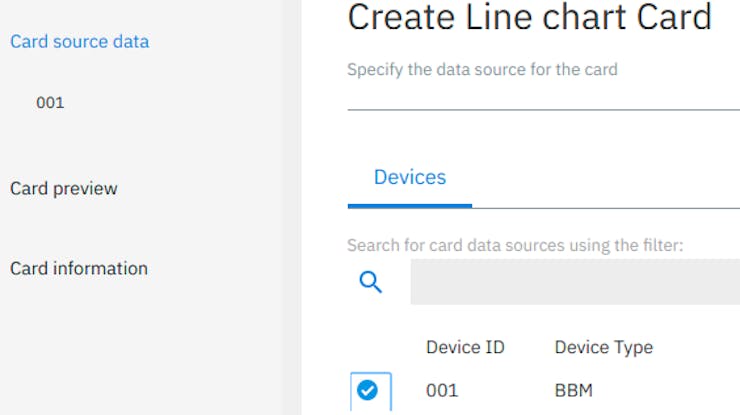Select 001 under Card source data

50,102
